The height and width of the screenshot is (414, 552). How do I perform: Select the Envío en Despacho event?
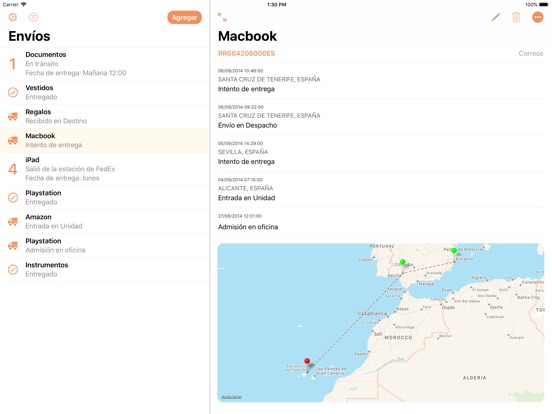pyautogui.click(x=381, y=117)
